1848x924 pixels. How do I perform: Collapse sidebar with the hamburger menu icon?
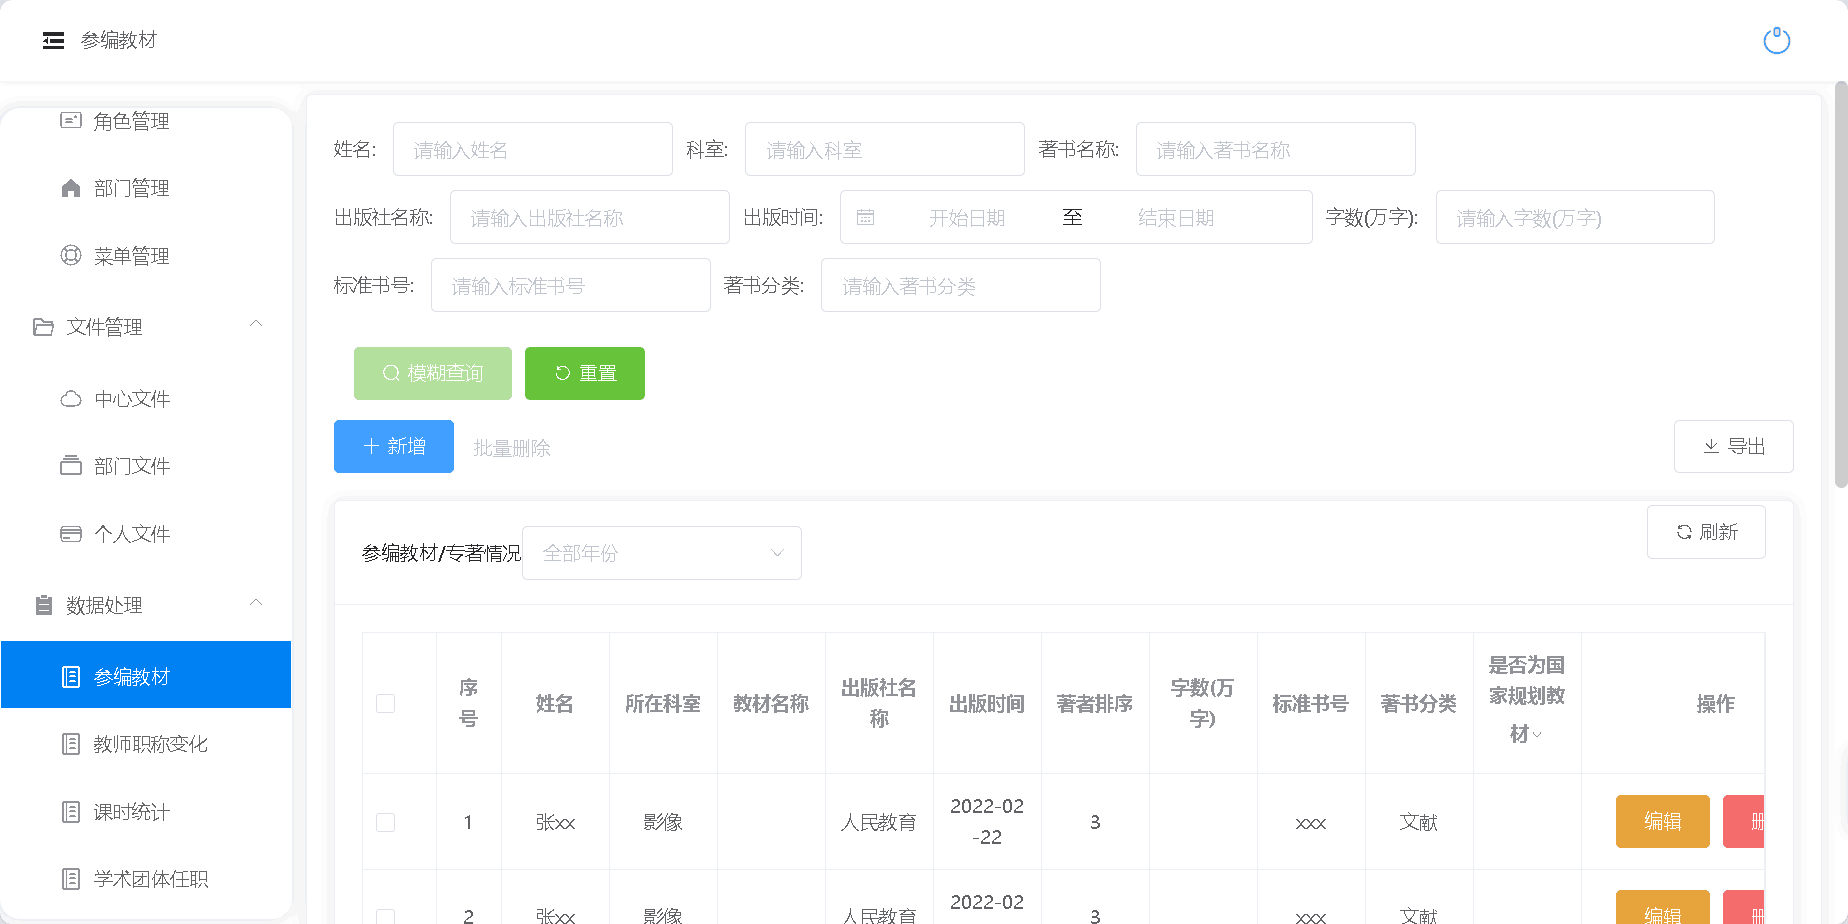tap(53, 40)
